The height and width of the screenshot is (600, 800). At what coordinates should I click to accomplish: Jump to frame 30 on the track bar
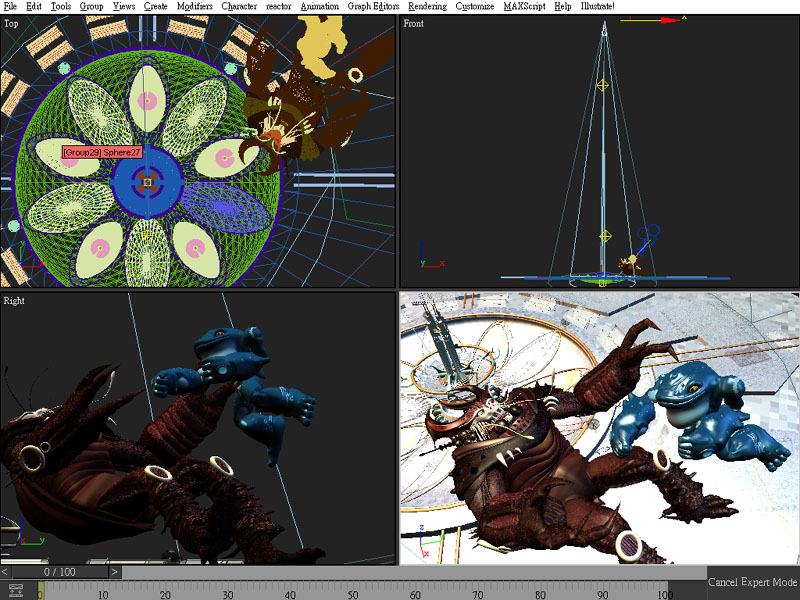(228, 594)
